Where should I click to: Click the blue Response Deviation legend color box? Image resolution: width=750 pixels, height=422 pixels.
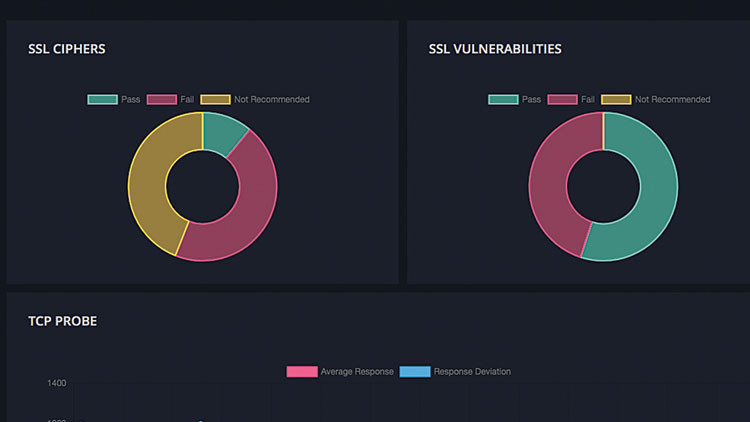pyautogui.click(x=415, y=372)
